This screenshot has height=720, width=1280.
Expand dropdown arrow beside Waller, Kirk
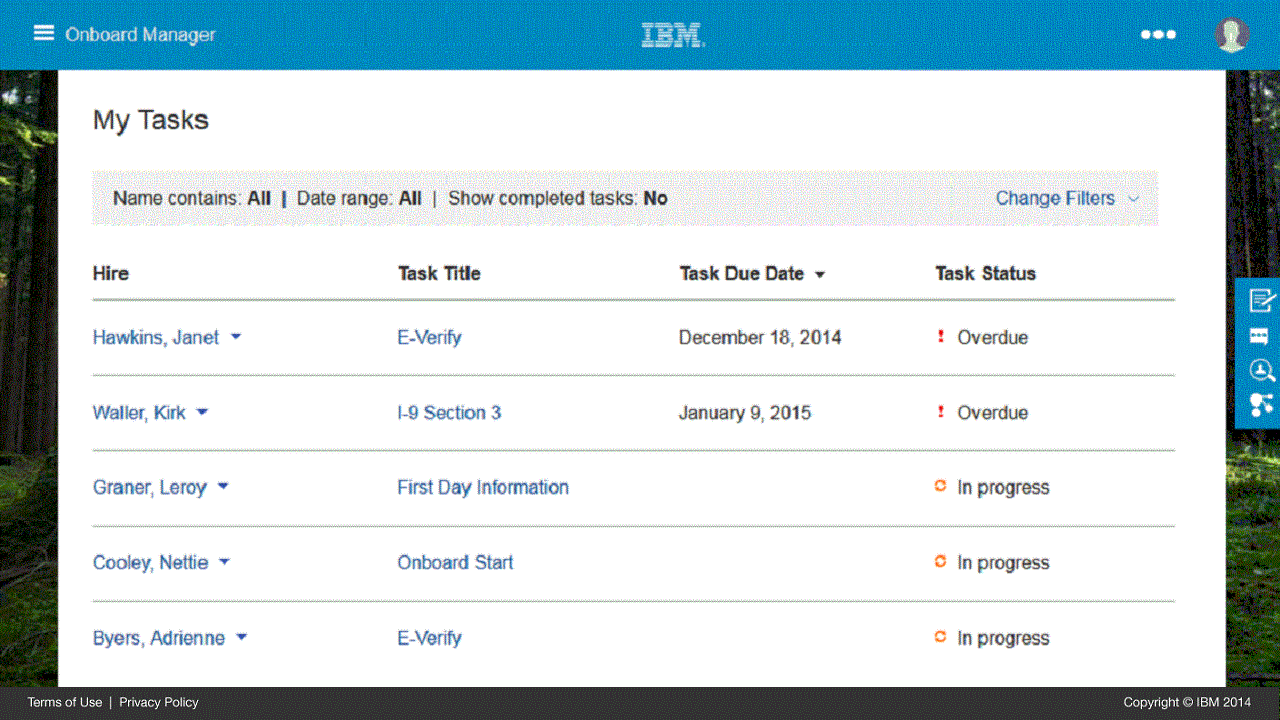point(202,412)
